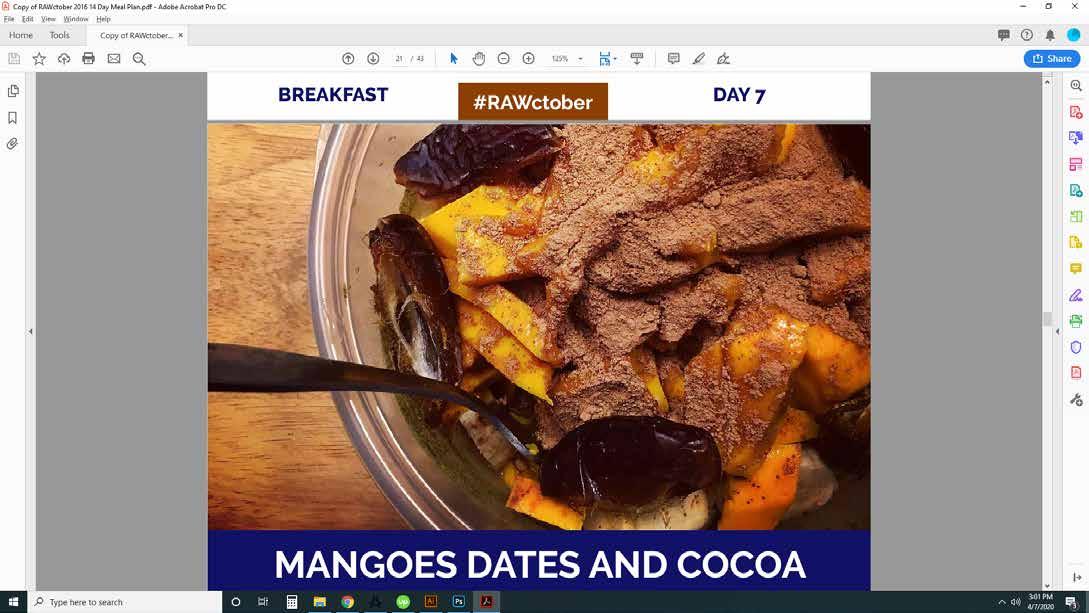Switch to the Tools tab

[x=60, y=35]
